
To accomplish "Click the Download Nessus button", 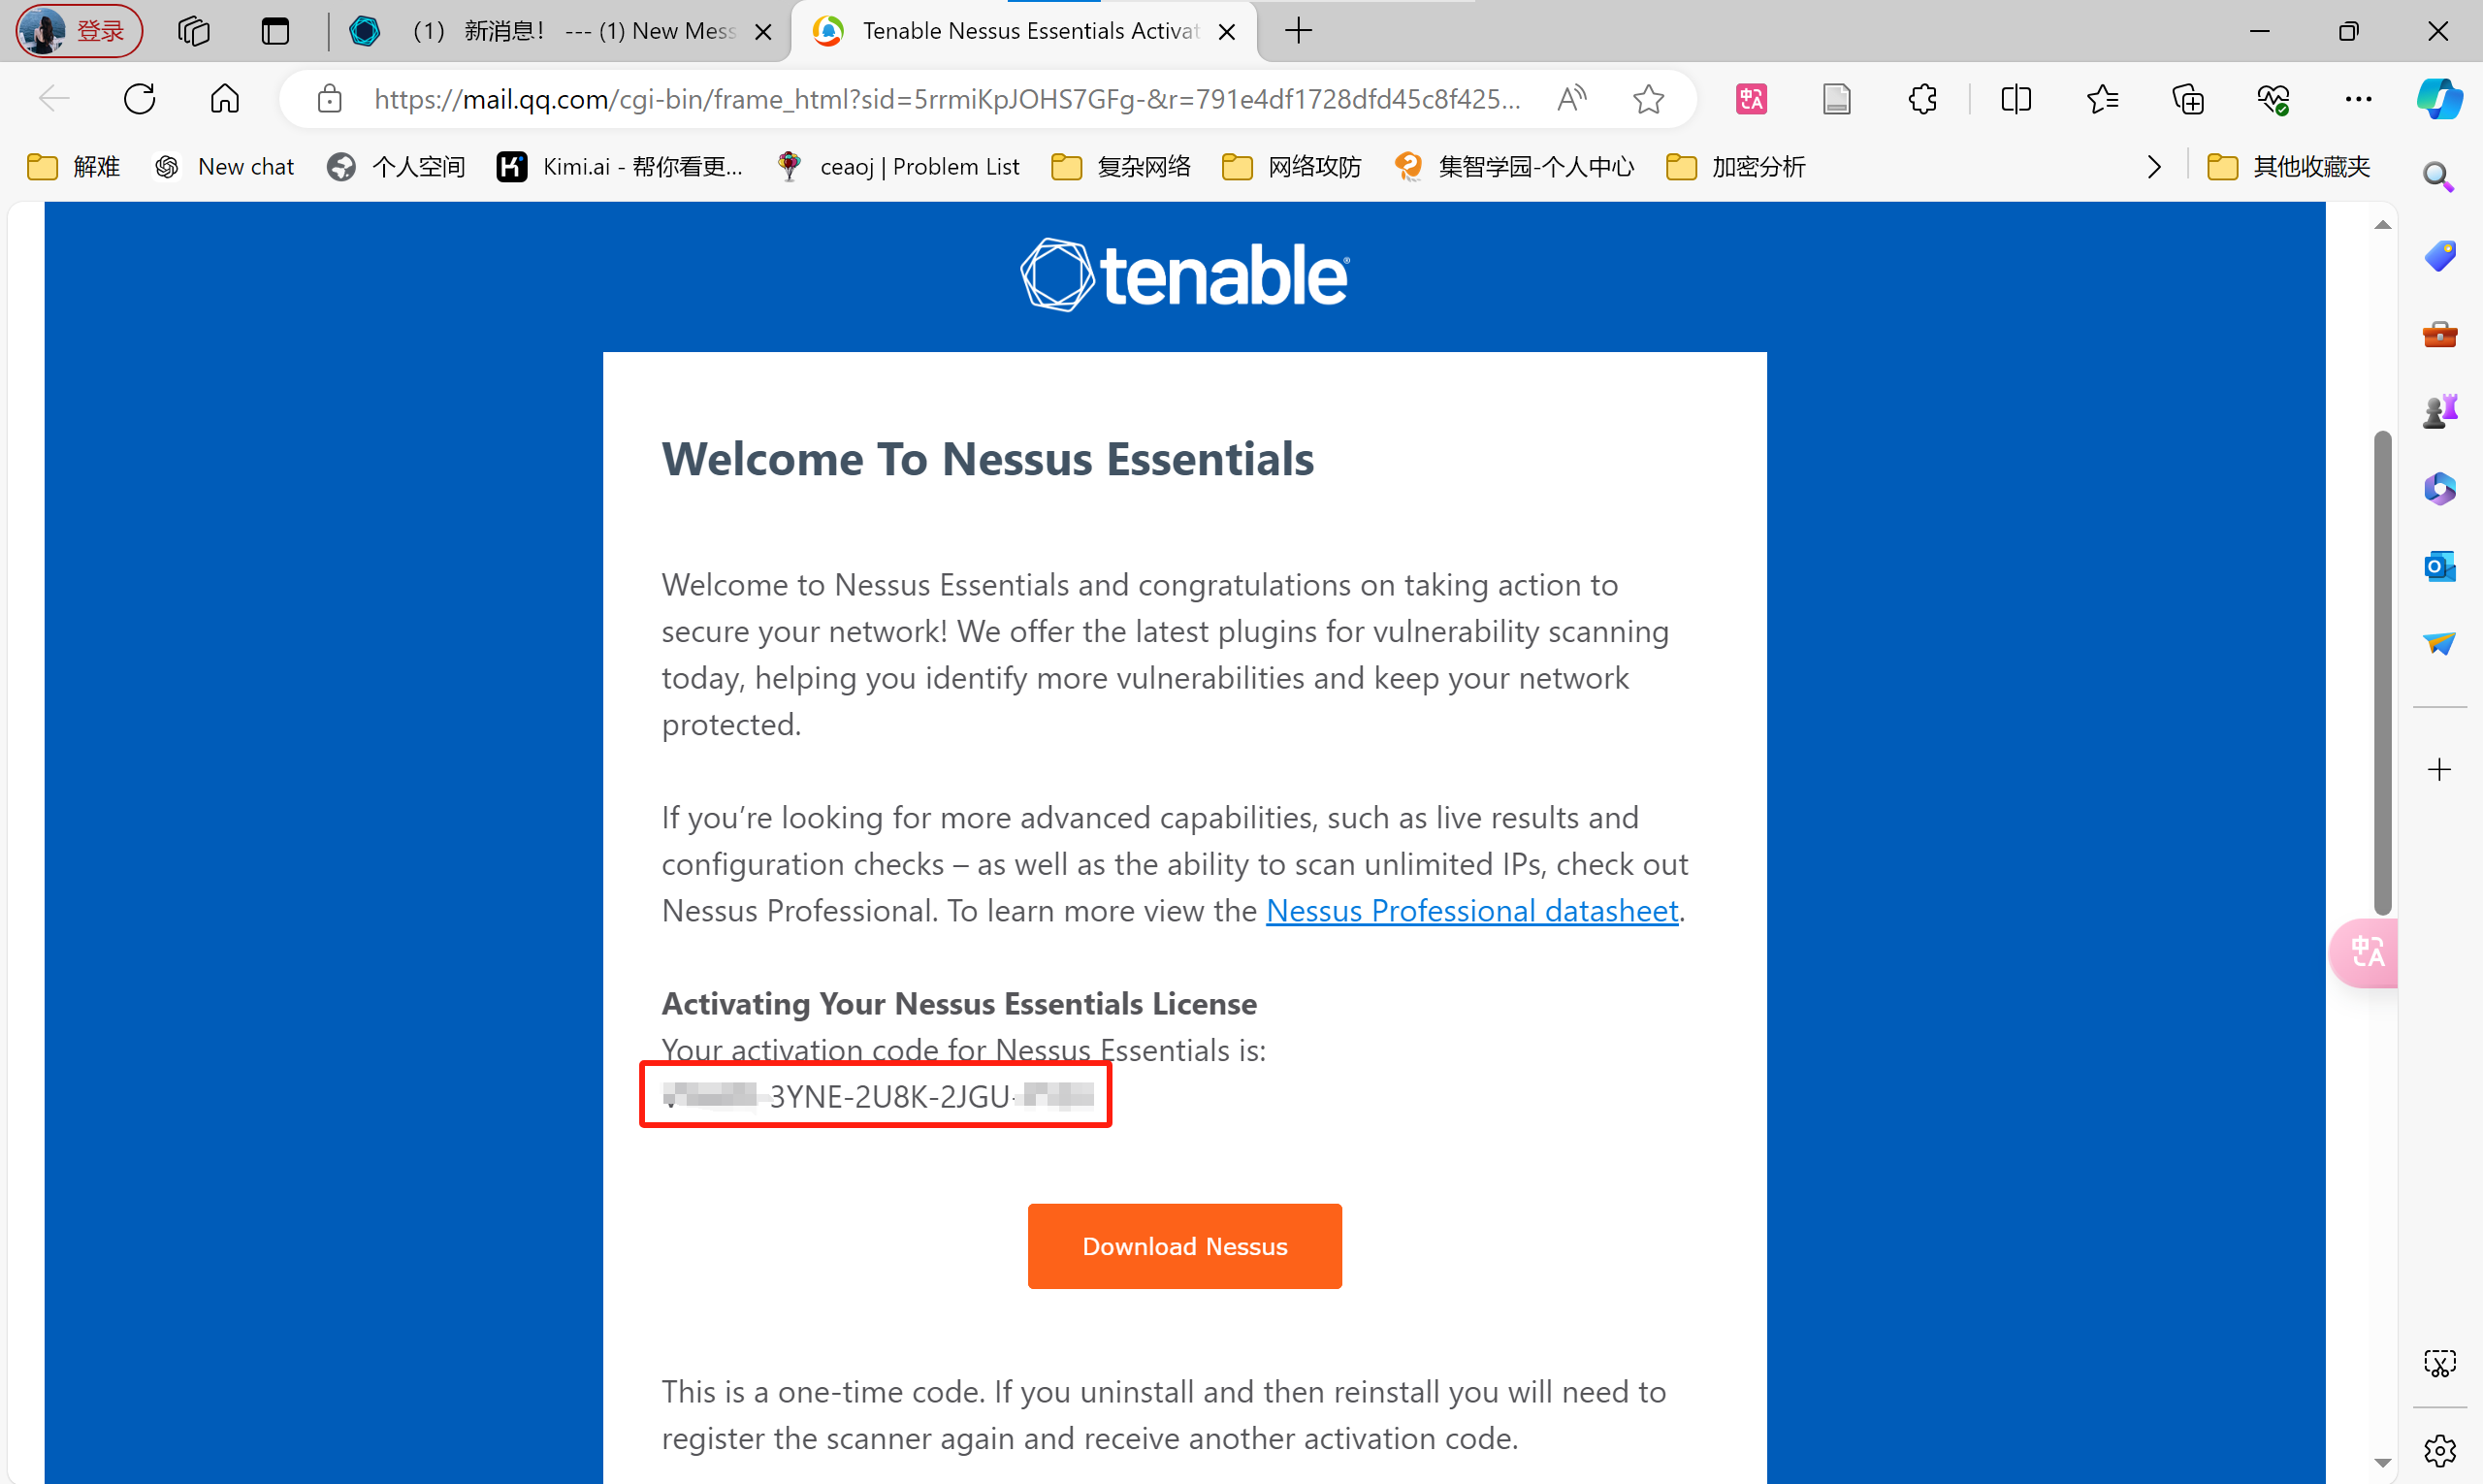I will [1184, 1246].
